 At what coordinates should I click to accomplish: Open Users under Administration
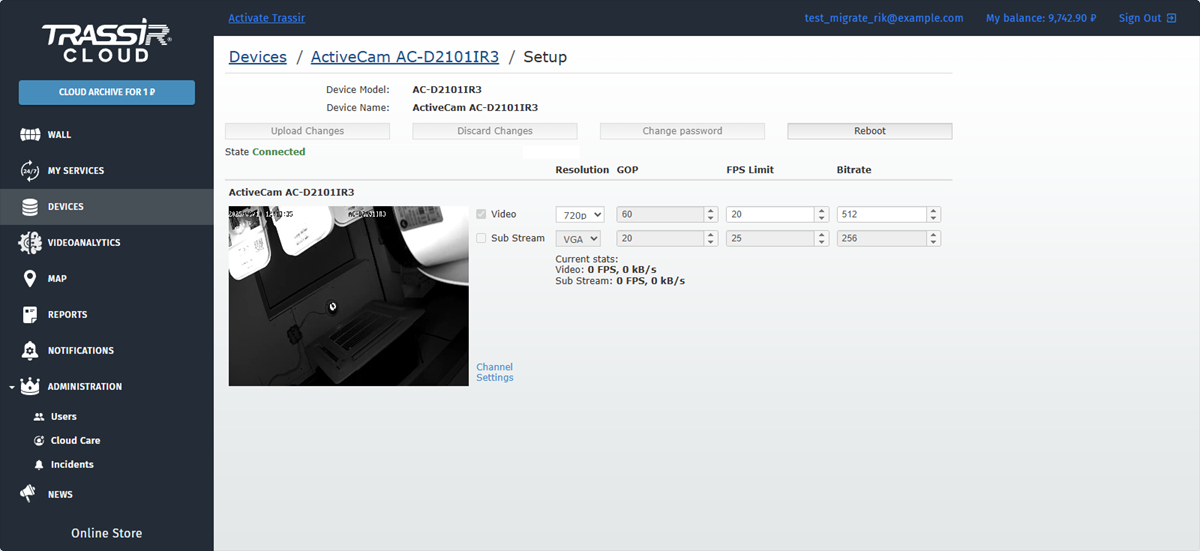pos(63,417)
